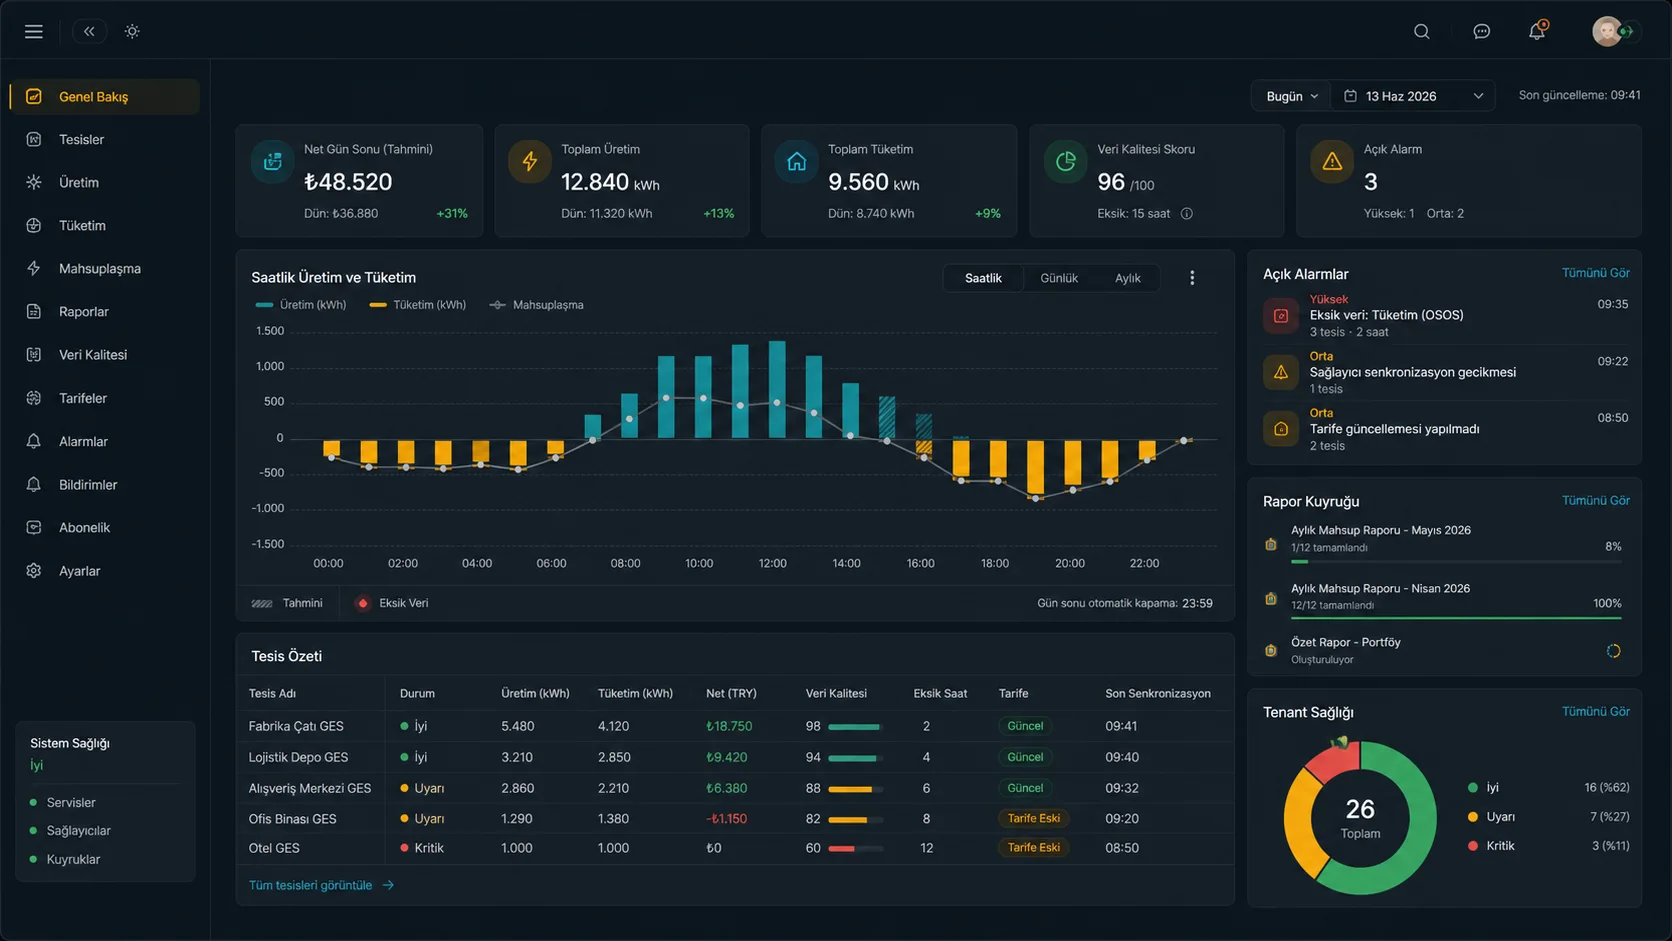
Task: Click the Nisan 2026 report progress bar
Action: tap(1456, 619)
